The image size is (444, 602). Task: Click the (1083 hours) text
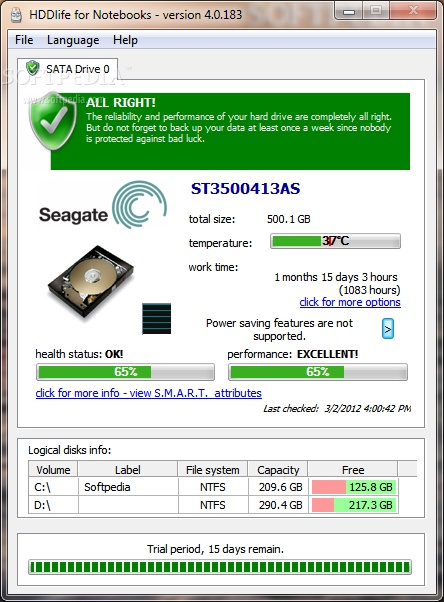[x=369, y=290]
